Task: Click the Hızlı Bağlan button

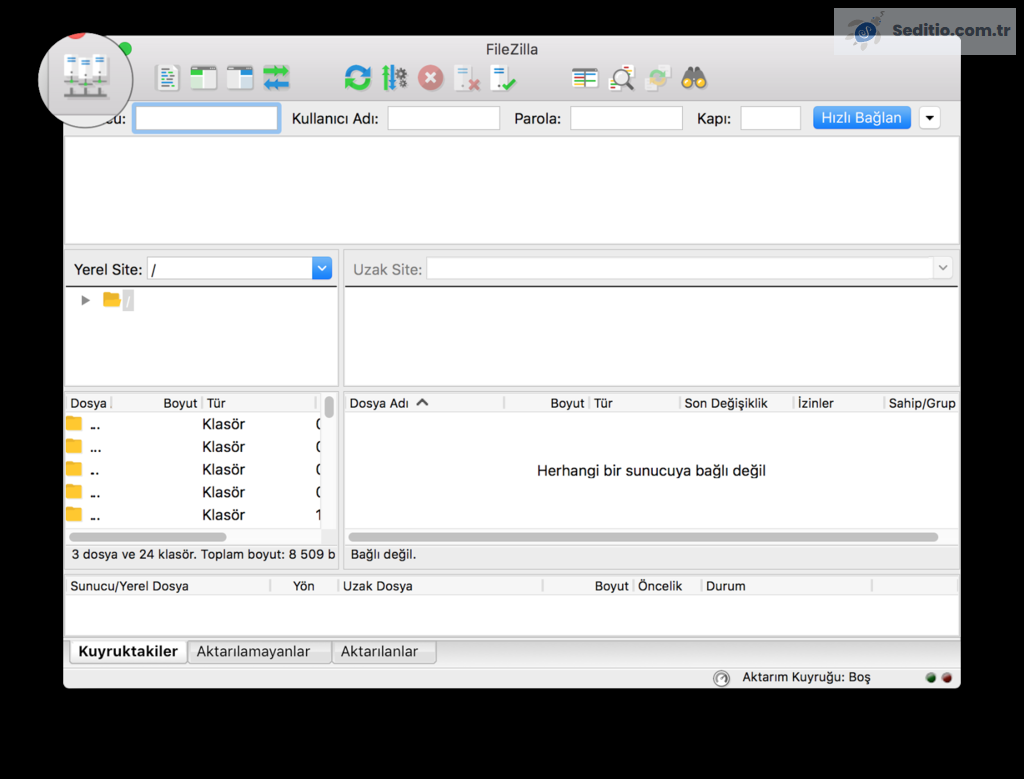Action: [861, 118]
